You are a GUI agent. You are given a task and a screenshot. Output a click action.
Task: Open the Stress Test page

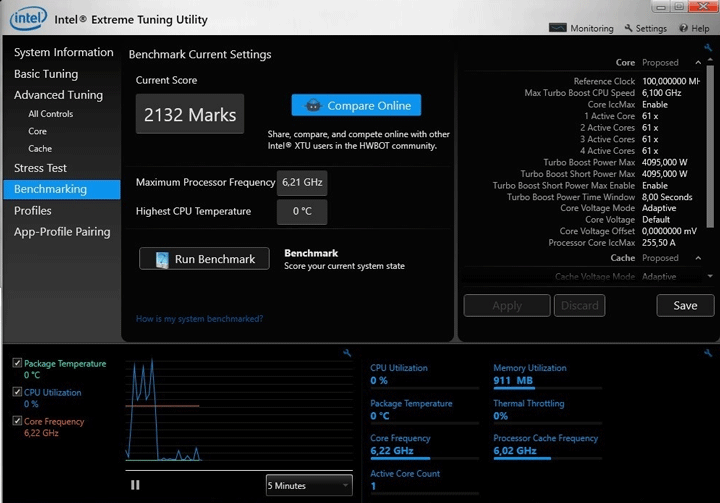point(40,168)
